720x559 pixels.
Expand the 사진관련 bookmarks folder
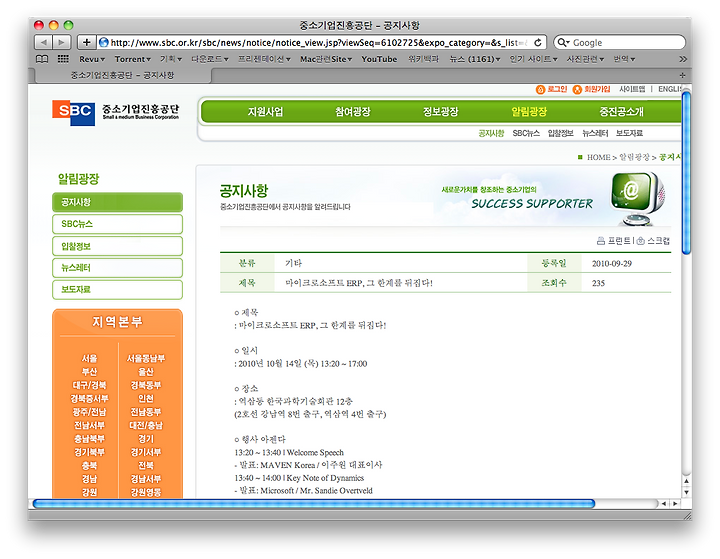pos(585,59)
